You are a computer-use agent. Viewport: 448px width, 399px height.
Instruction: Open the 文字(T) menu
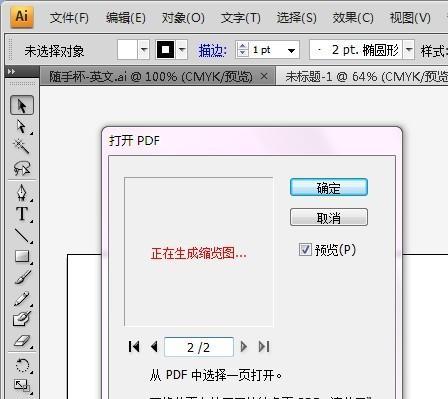240,17
